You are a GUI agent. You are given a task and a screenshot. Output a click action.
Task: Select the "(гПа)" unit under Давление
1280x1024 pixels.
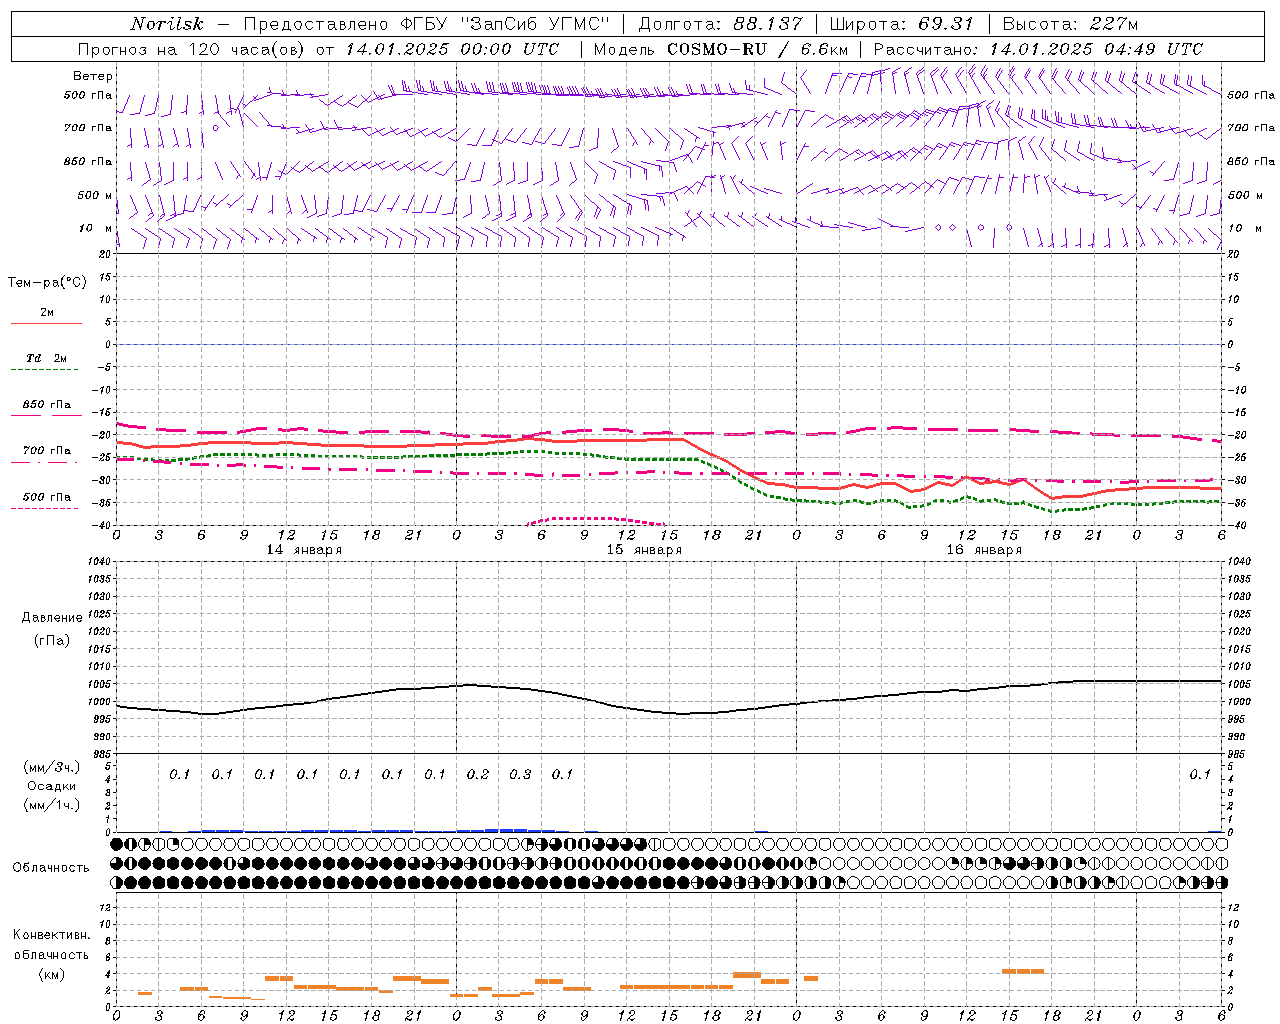pyautogui.click(x=52, y=640)
